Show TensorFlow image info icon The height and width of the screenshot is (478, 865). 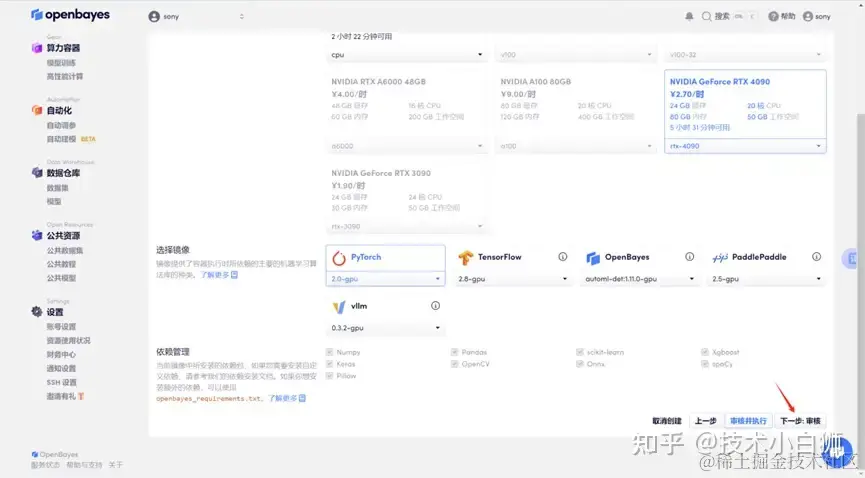coord(563,257)
